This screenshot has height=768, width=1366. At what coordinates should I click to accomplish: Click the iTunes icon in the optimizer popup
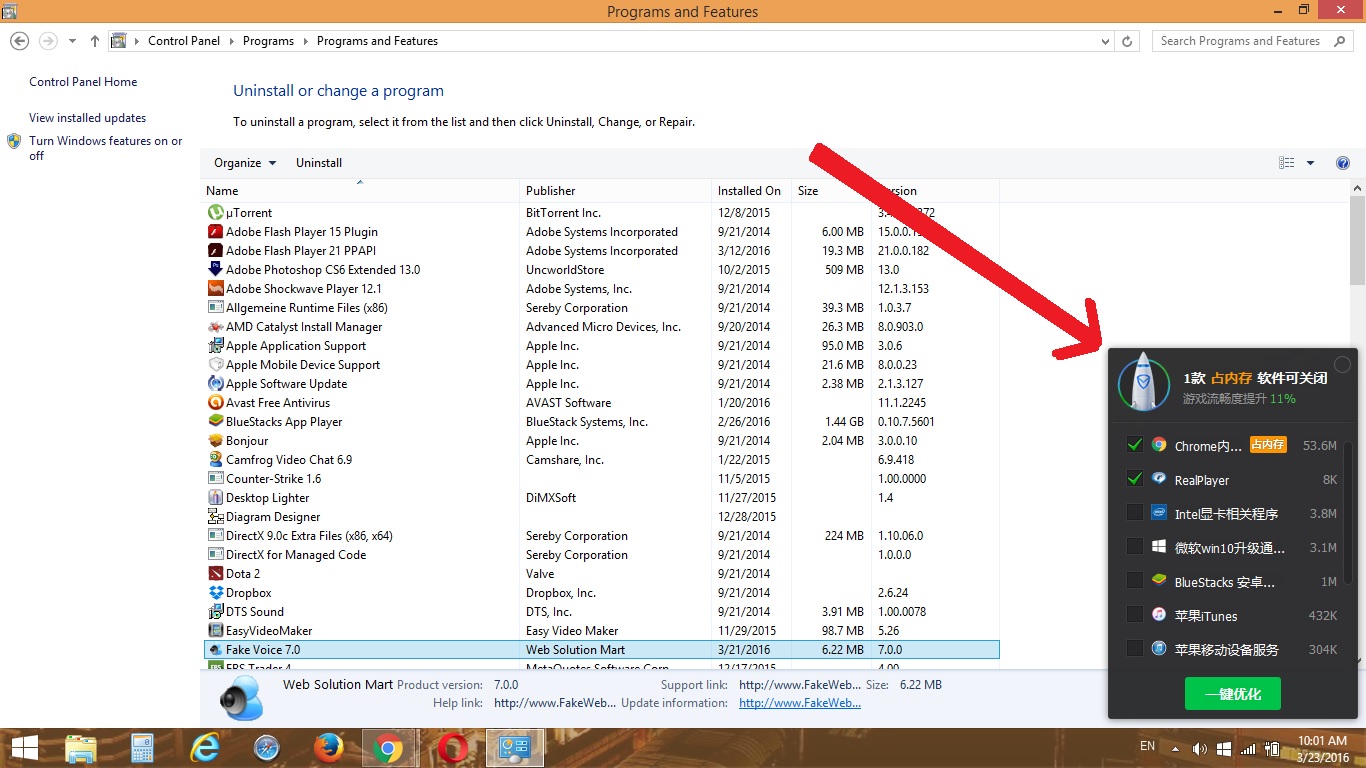tap(1159, 615)
